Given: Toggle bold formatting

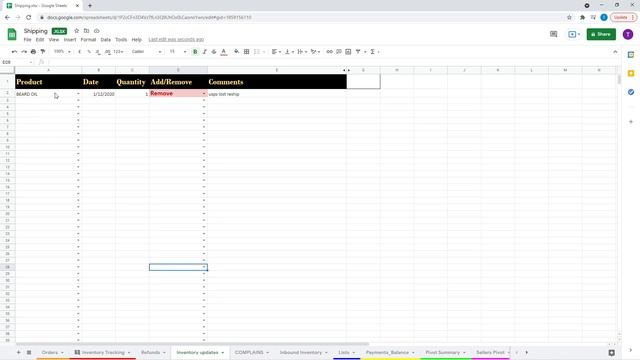Looking at the screenshot, I should pyautogui.click(x=195, y=52).
